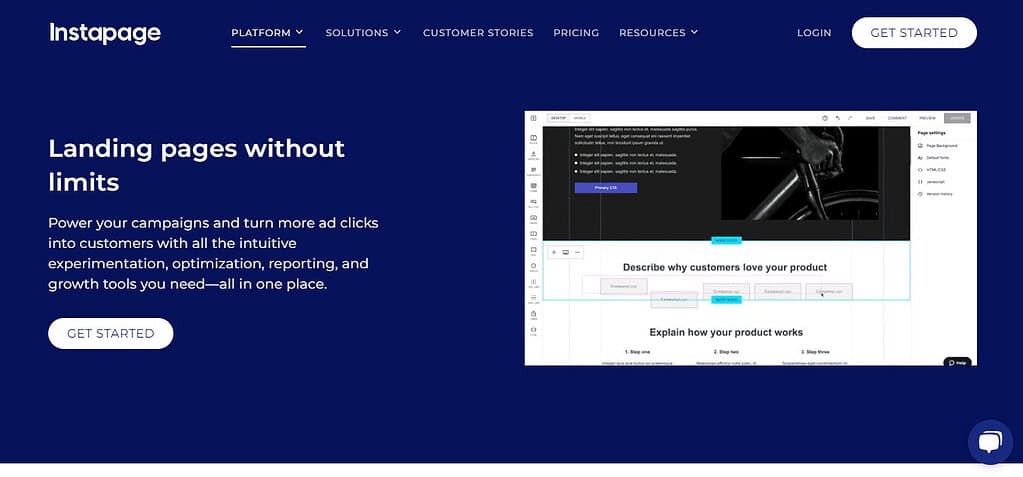Open the Customer Stories page

point(478,33)
